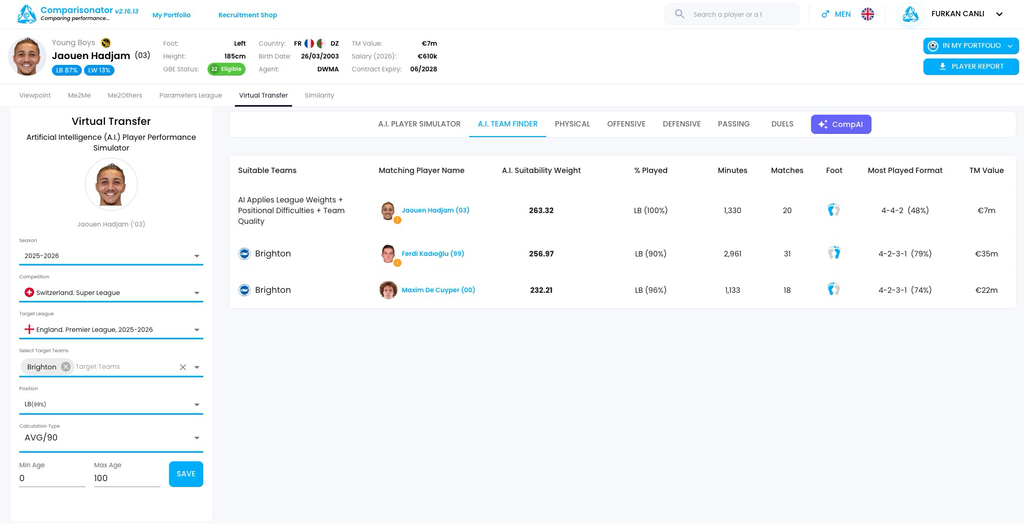Clear all selected target teams
Image resolution: width=1024 pixels, height=529 pixels.
[183, 367]
